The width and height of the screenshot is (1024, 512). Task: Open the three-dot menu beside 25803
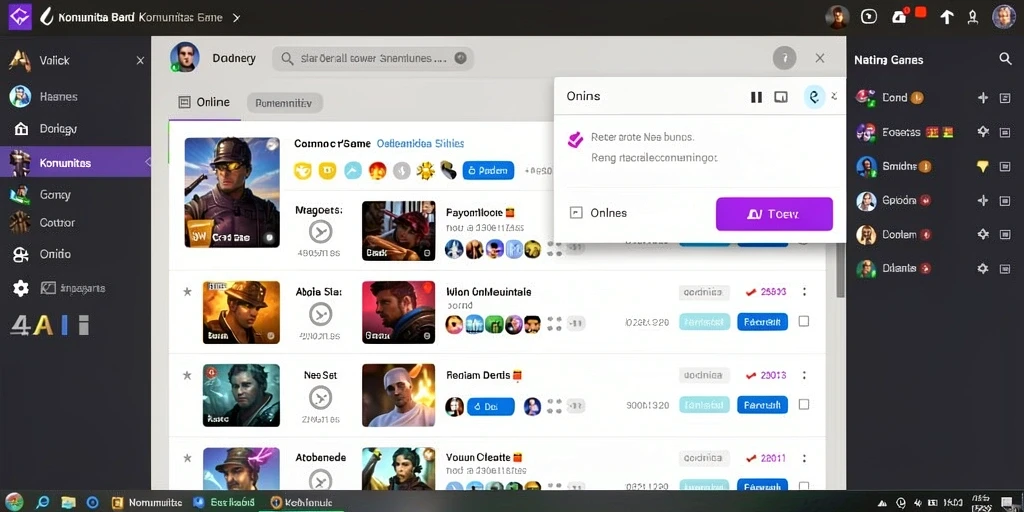tap(804, 292)
